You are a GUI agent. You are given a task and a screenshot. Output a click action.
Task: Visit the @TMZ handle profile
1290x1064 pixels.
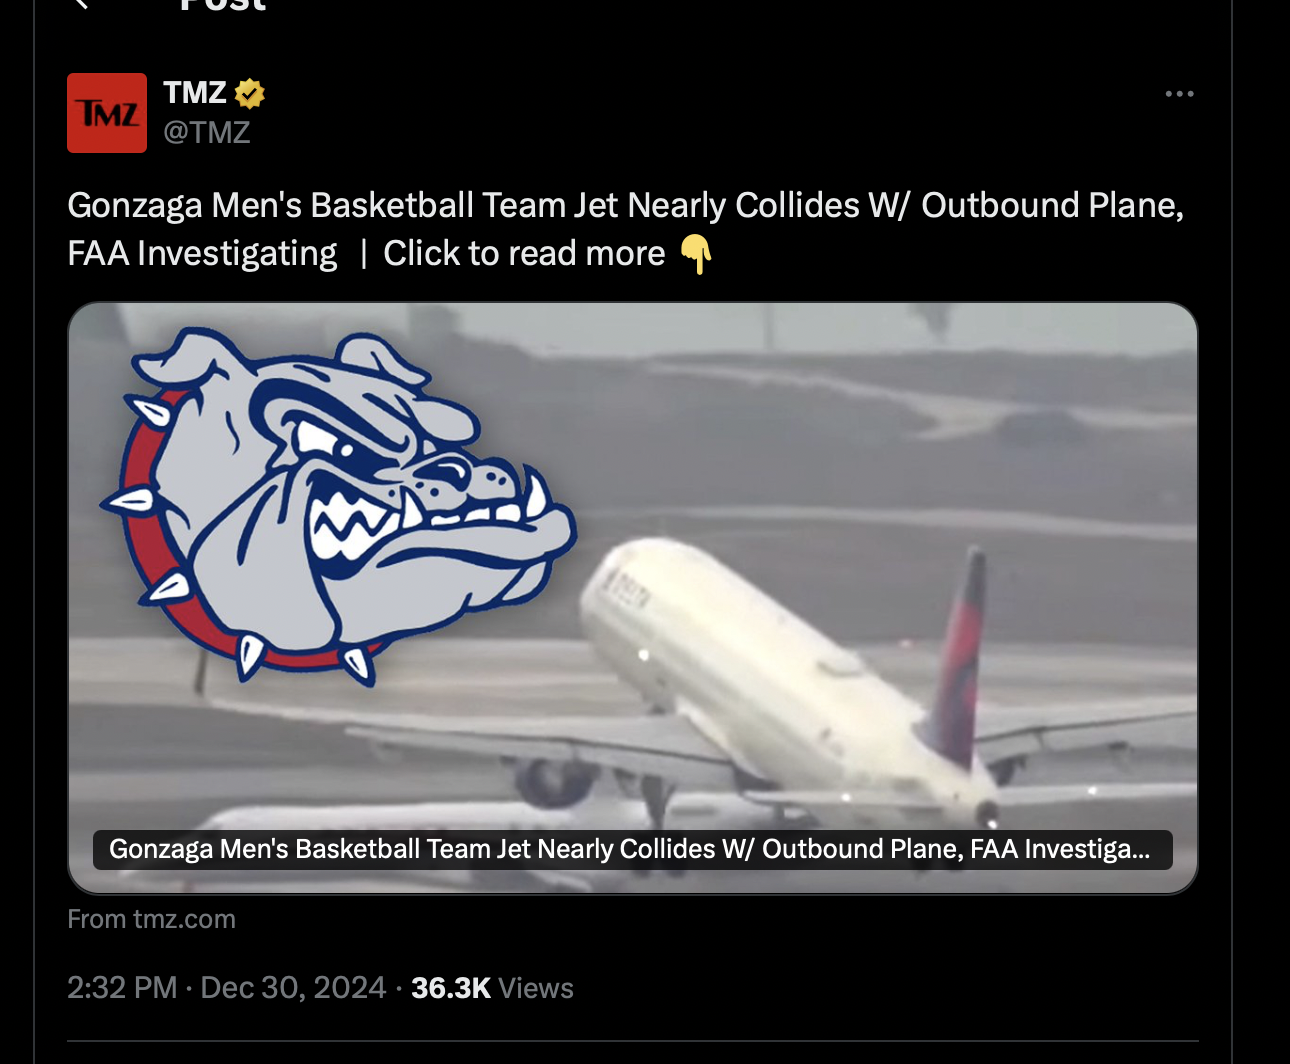pyautogui.click(x=206, y=132)
